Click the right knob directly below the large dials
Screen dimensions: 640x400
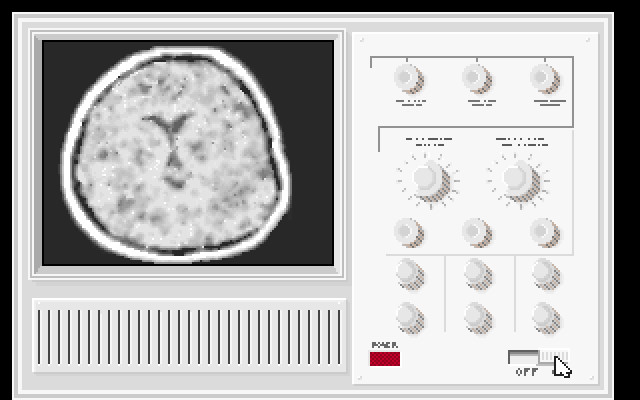pyautogui.click(x=545, y=231)
